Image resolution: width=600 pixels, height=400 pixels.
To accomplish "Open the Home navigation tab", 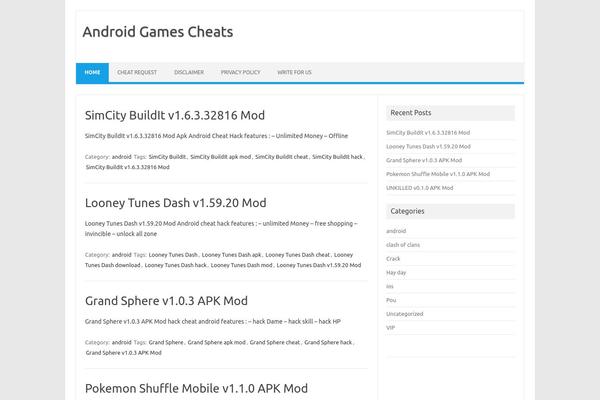I will pos(92,73).
